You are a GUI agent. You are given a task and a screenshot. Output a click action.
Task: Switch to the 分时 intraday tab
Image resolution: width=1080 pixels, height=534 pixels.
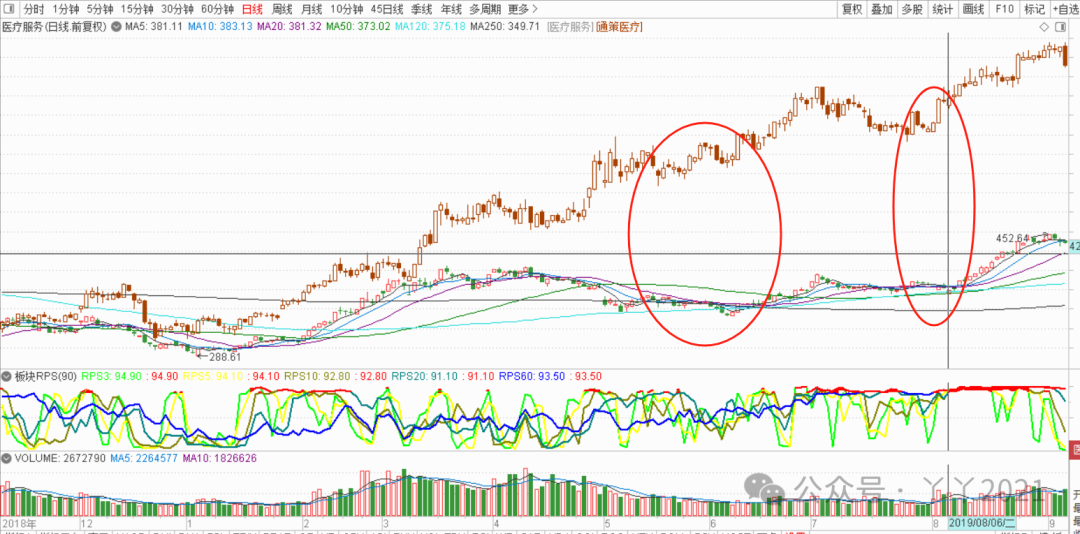[x=34, y=9]
